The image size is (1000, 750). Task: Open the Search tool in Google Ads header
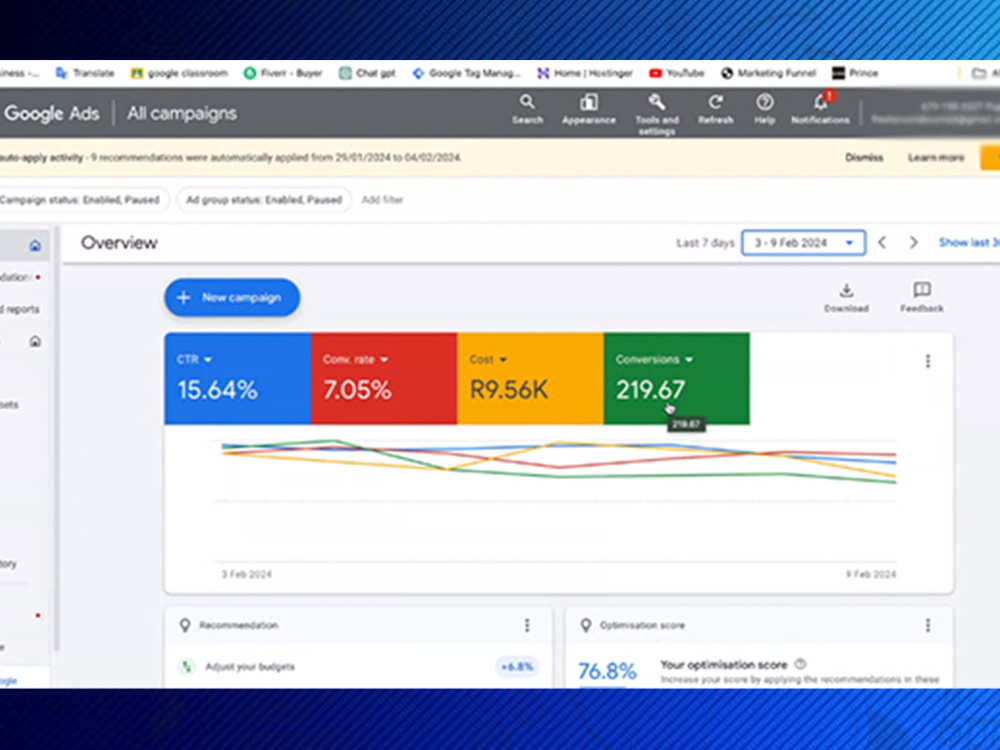pos(527,109)
